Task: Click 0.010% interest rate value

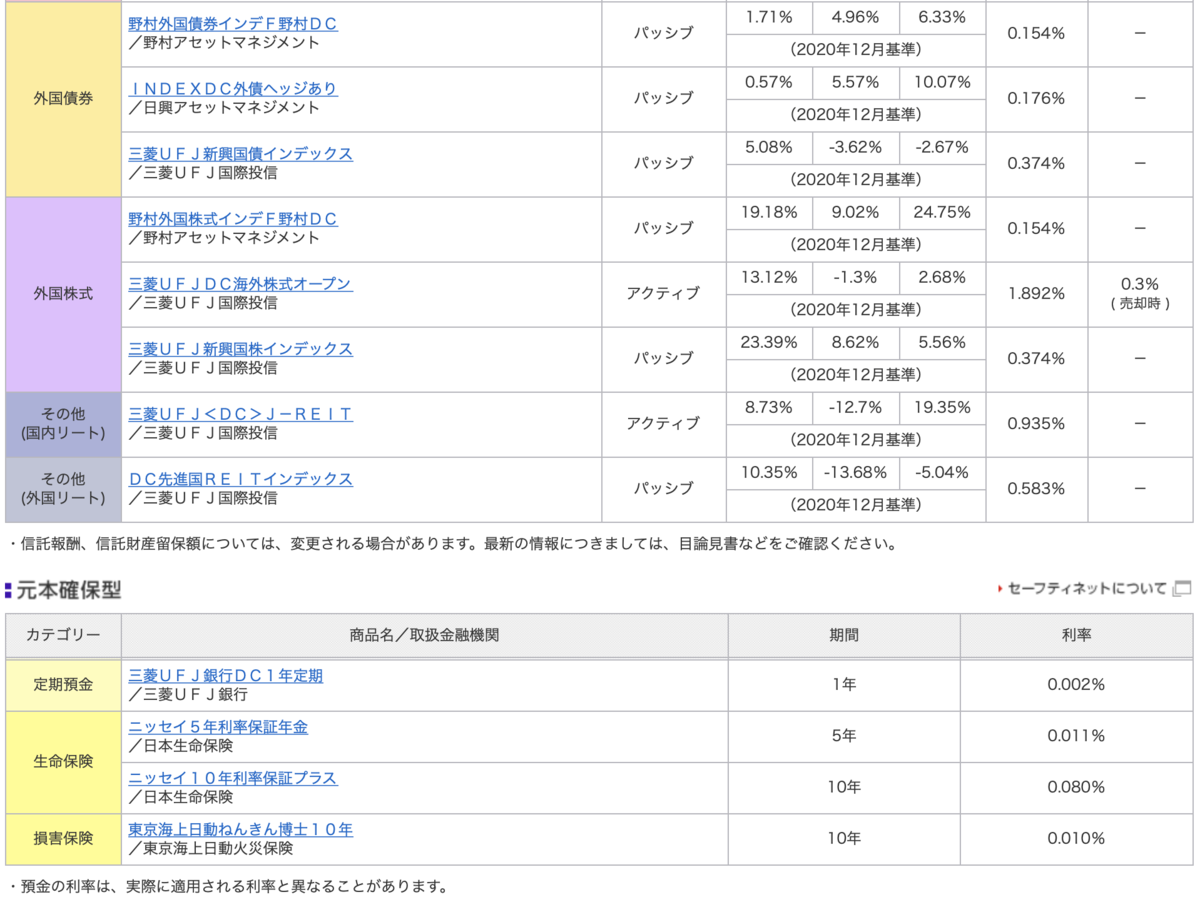Action: [x=1076, y=838]
